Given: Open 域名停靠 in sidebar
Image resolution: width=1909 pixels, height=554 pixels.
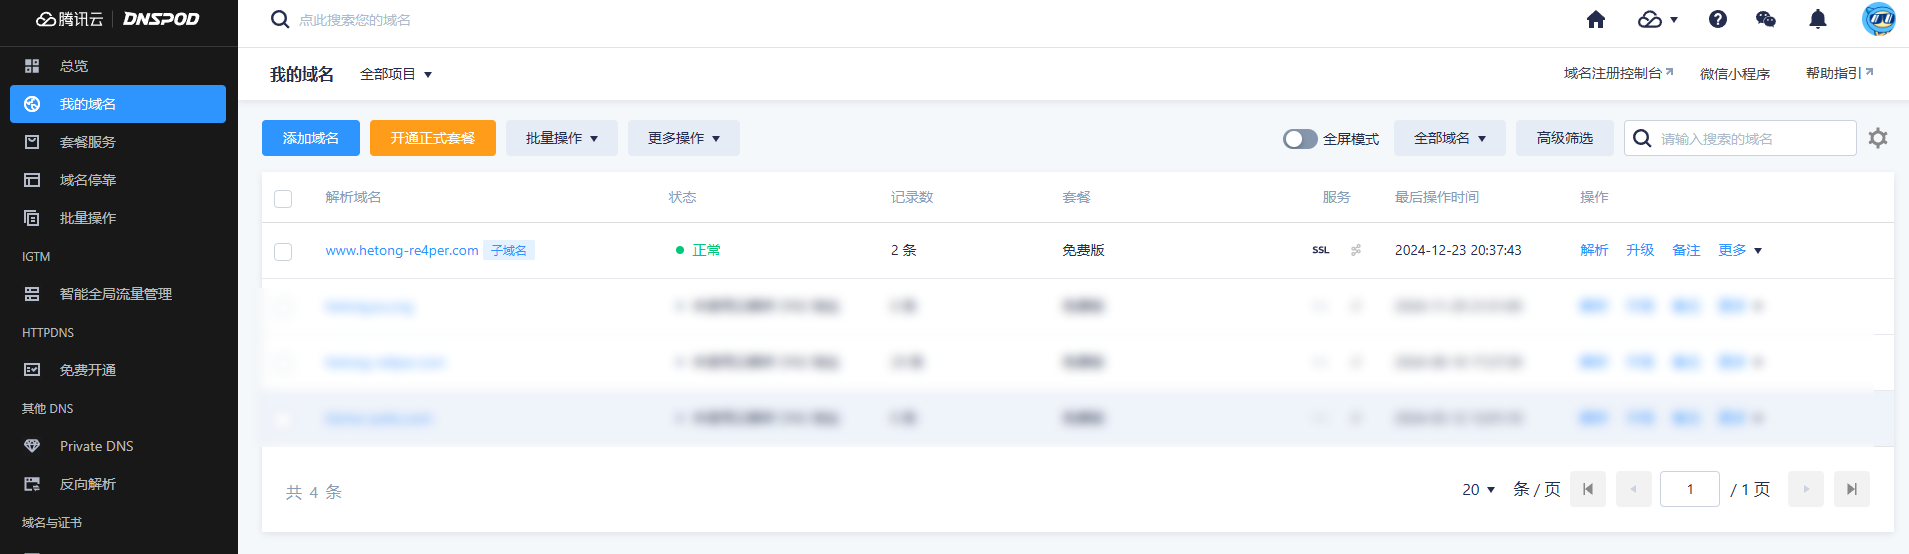Looking at the screenshot, I should (x=118, y=180).
